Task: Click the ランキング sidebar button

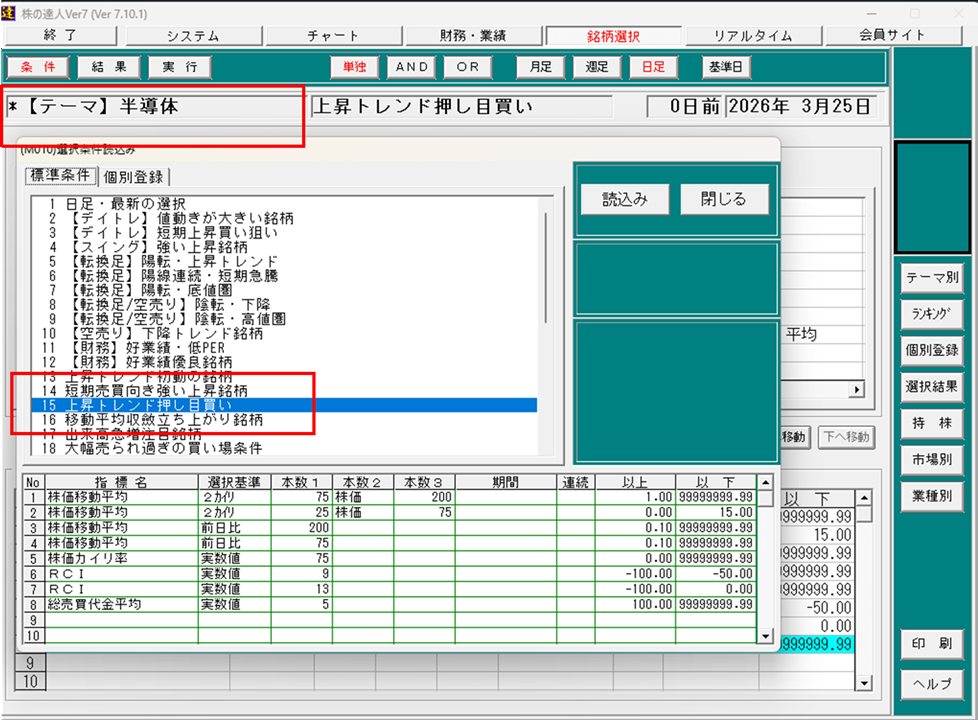Action: [x=932, y=315]
